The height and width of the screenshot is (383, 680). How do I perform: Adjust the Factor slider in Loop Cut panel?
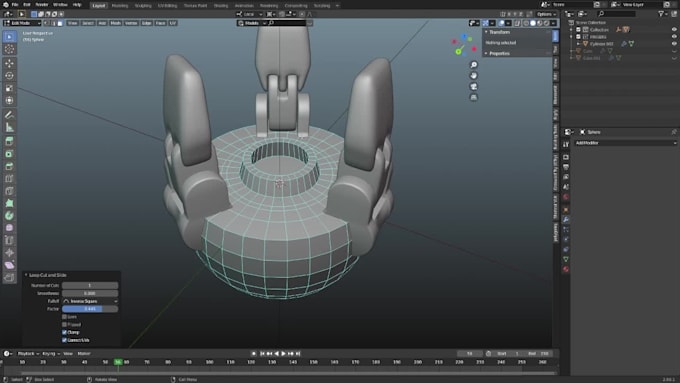point(90,309)
